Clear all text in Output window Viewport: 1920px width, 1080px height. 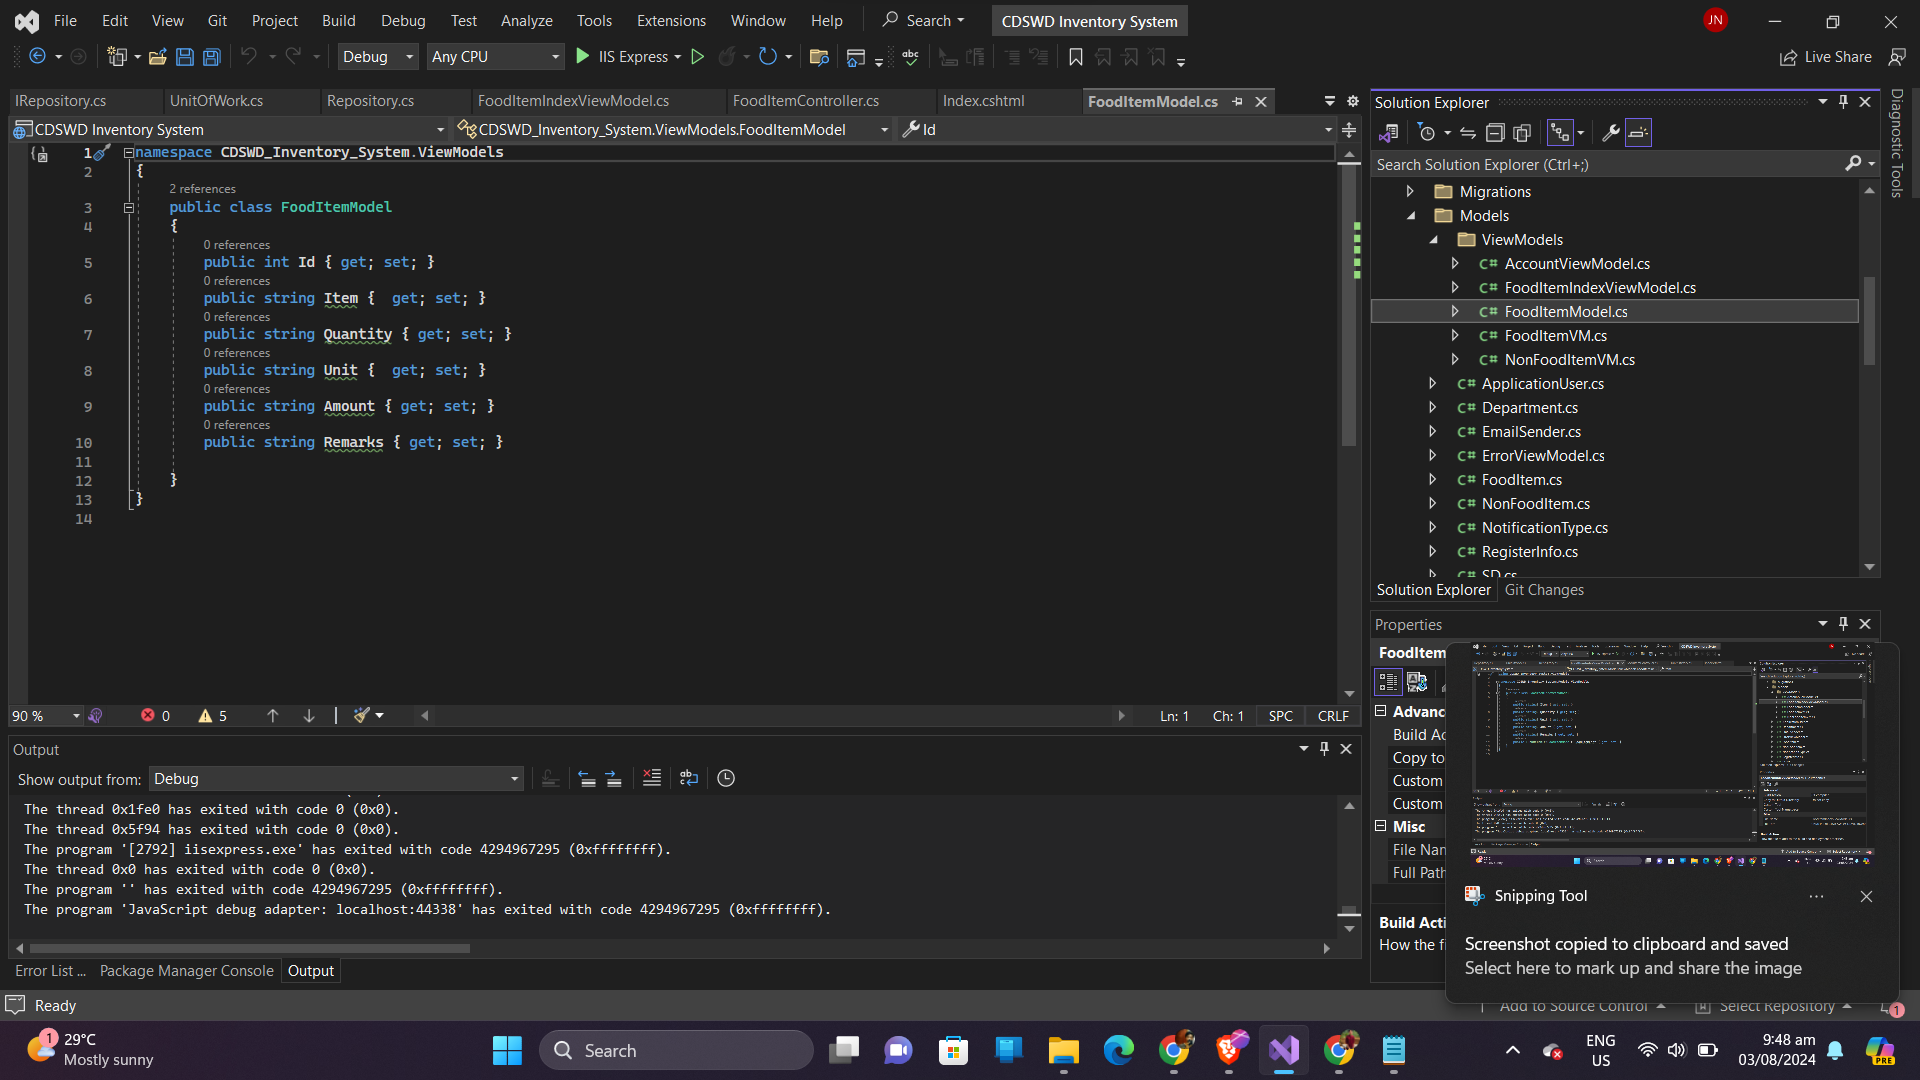click(x=651, y=778)
